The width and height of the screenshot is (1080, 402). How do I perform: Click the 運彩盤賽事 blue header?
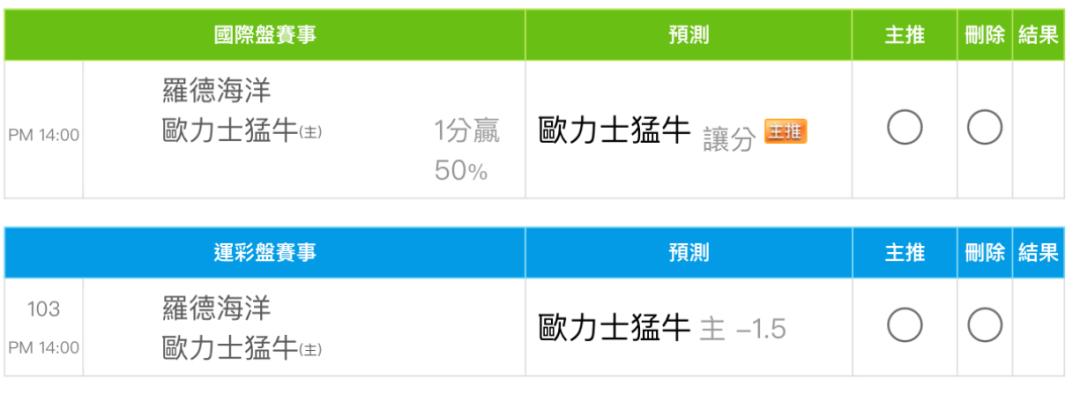[x=265, y=253]
